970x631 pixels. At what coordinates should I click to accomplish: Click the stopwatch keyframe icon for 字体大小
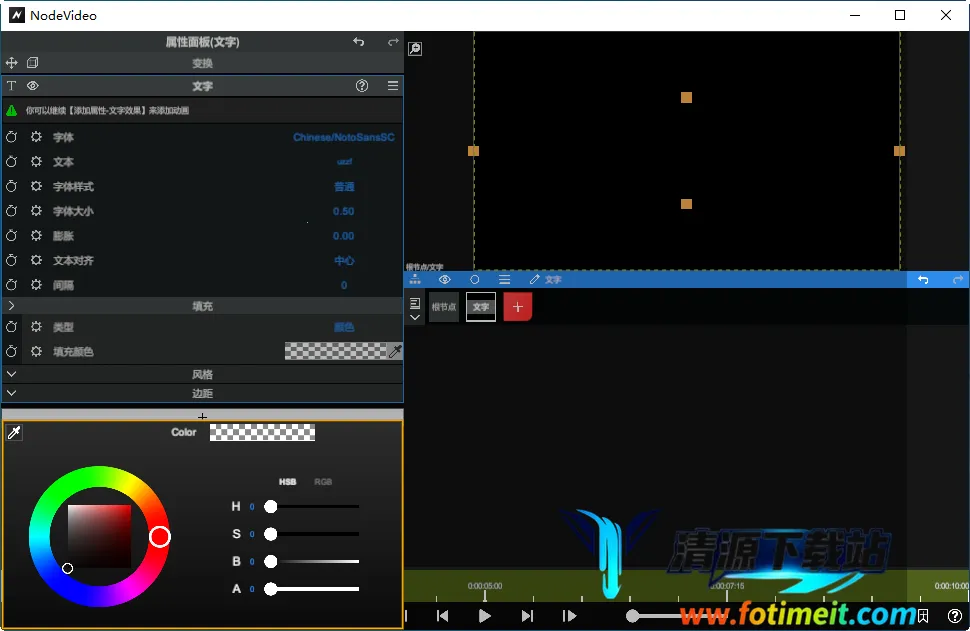coord(12,211)
